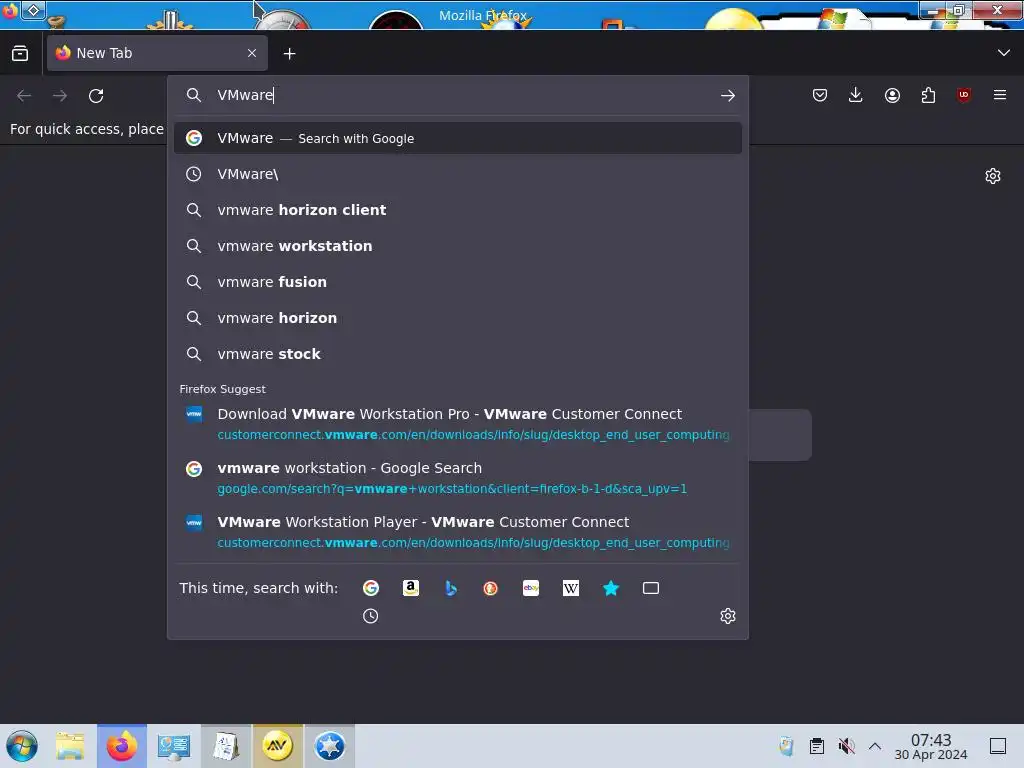The image size is (1024, 768).
Task: Select the VMware\ history entry
Action: click(x=458, y=174)
